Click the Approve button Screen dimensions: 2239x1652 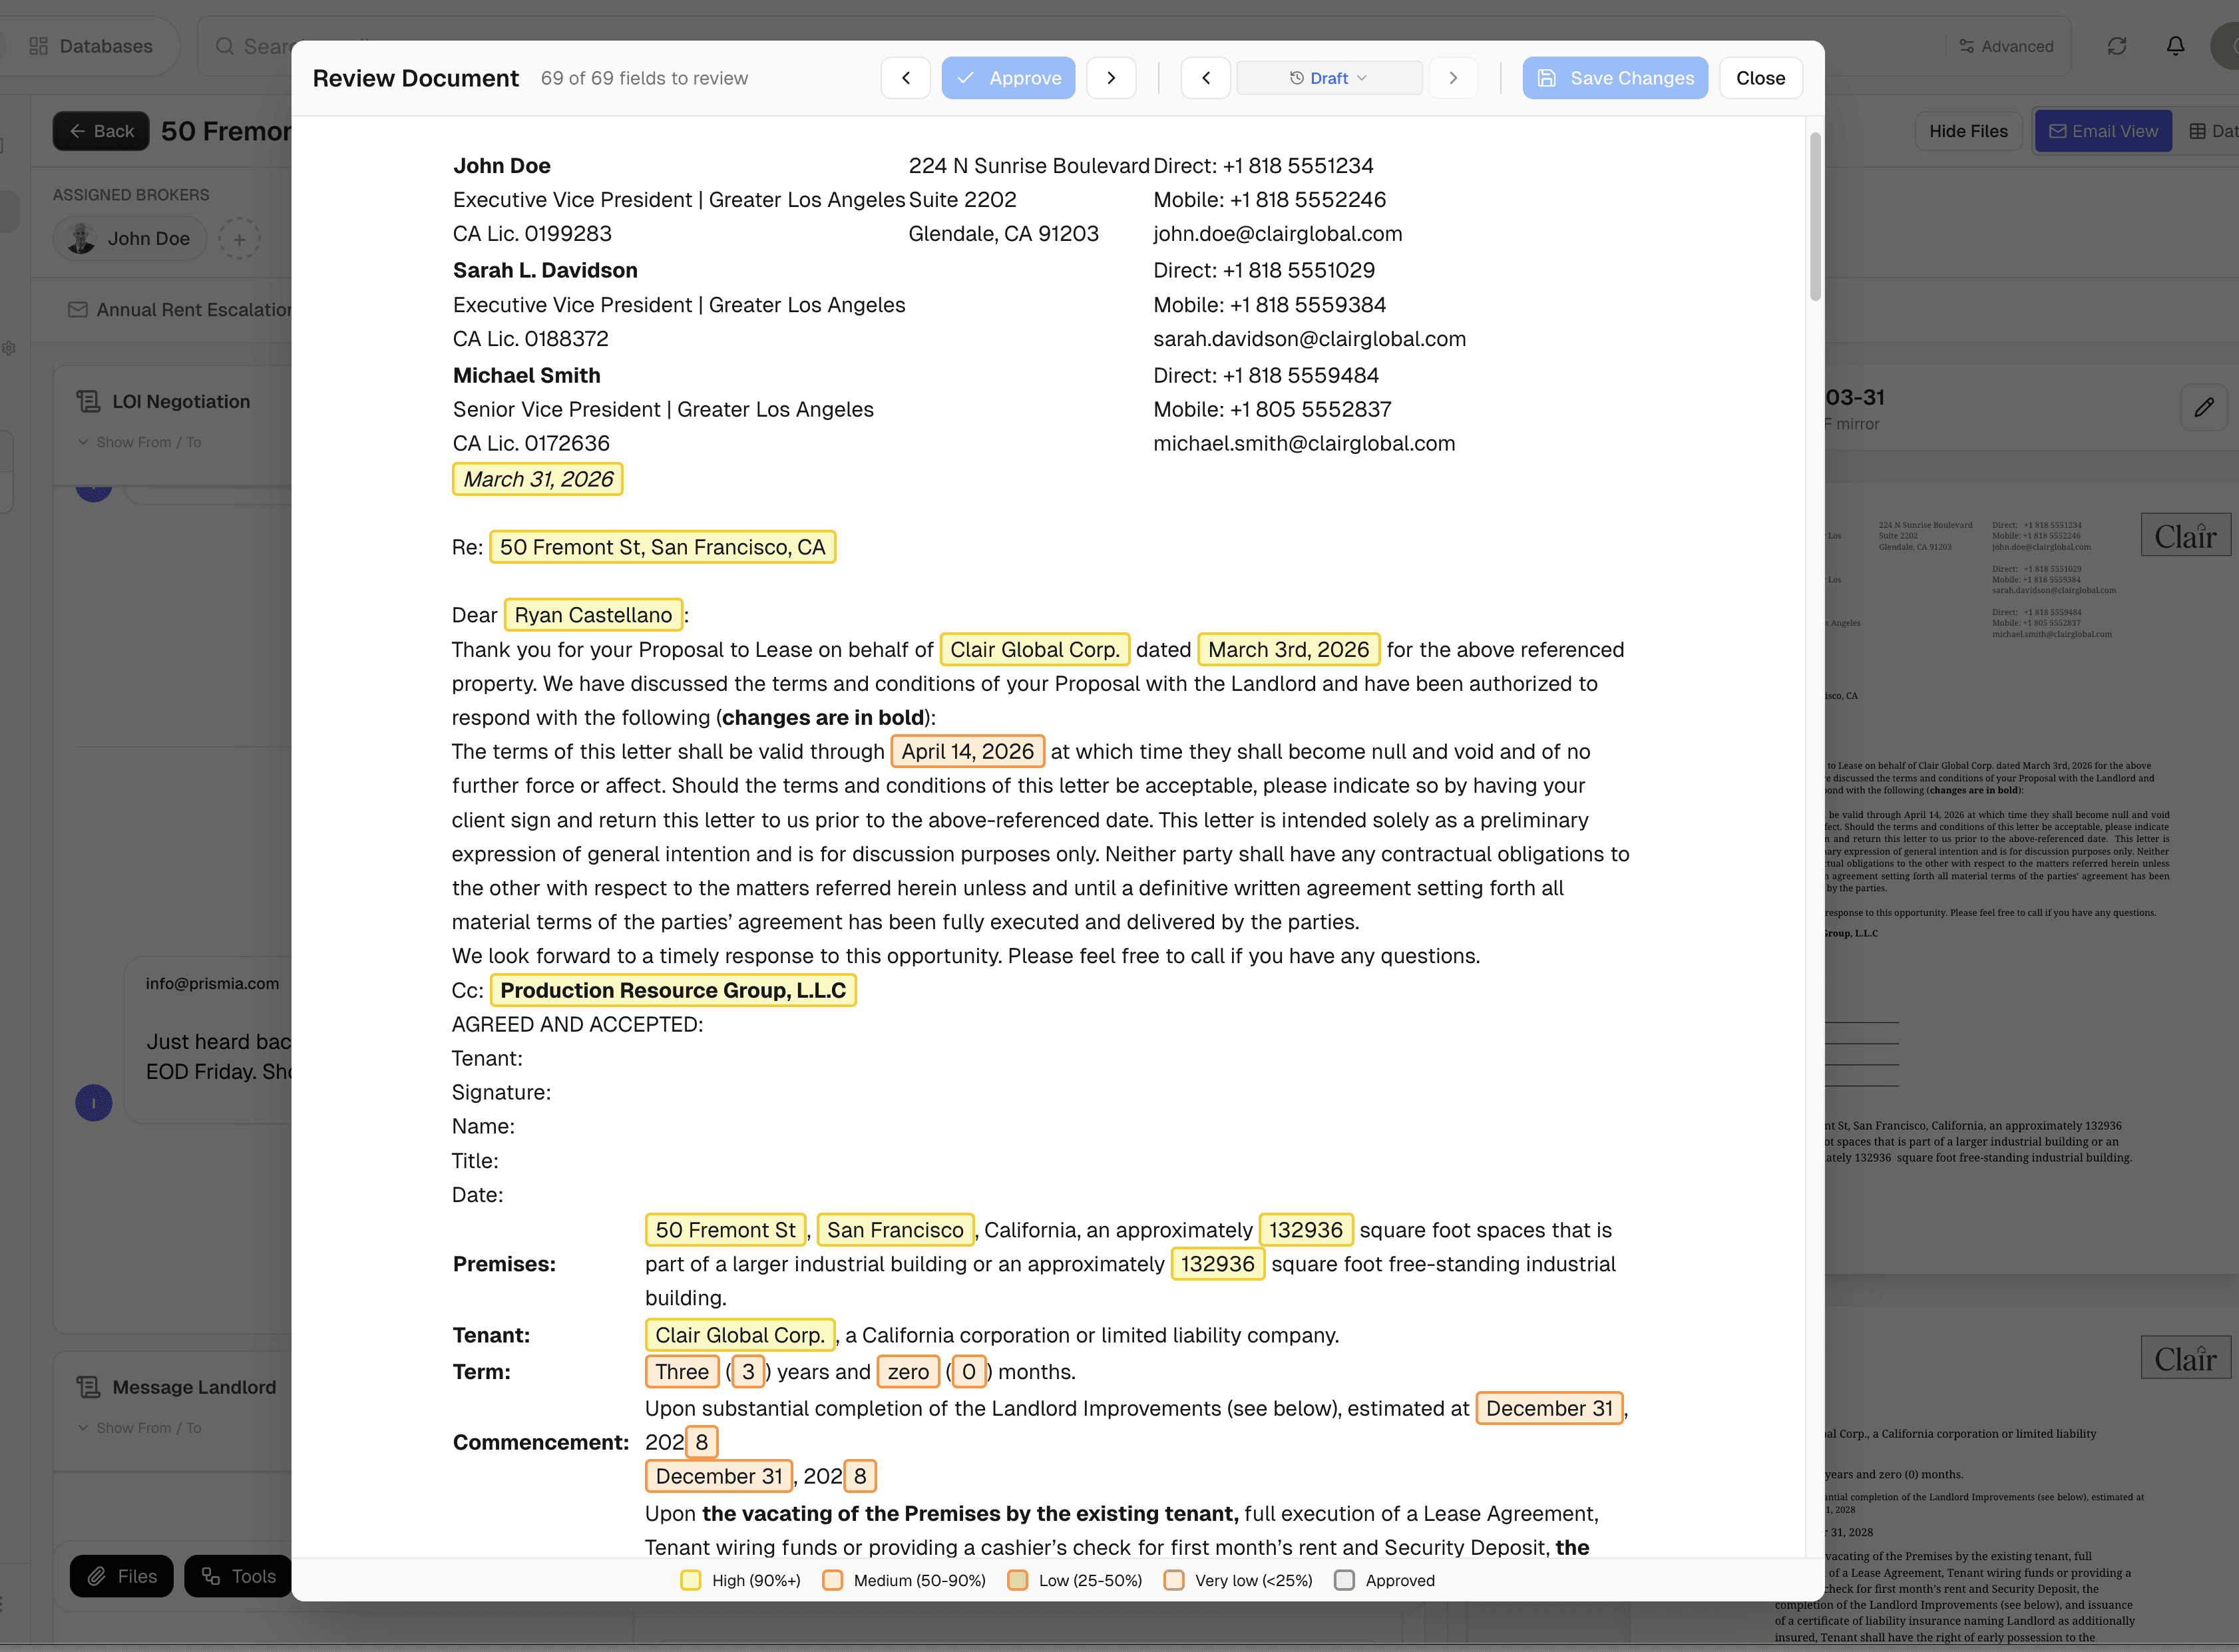tap(1008, 78)
